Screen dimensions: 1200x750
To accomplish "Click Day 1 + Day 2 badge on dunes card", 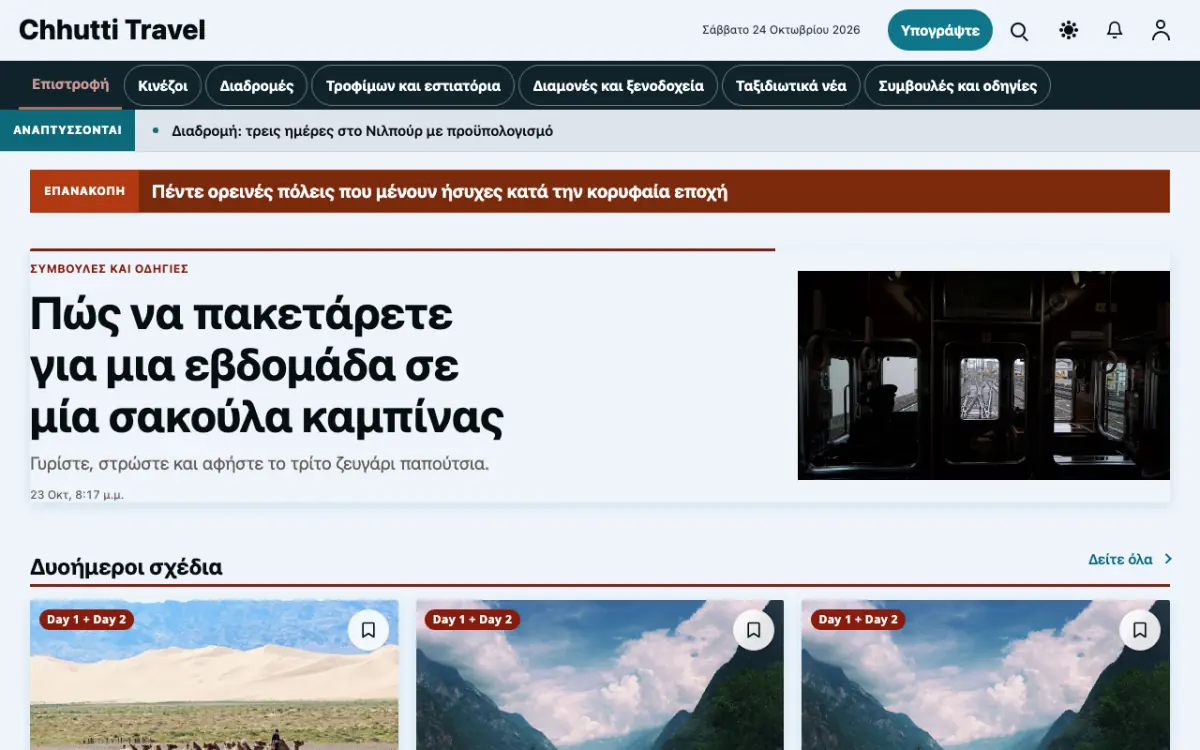I will 87,620.
